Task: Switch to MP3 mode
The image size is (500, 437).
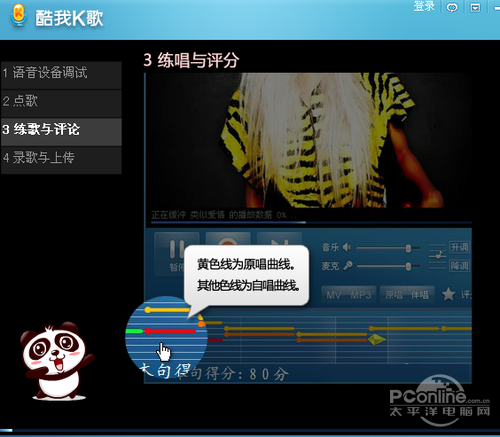Action: coord(361,295)
